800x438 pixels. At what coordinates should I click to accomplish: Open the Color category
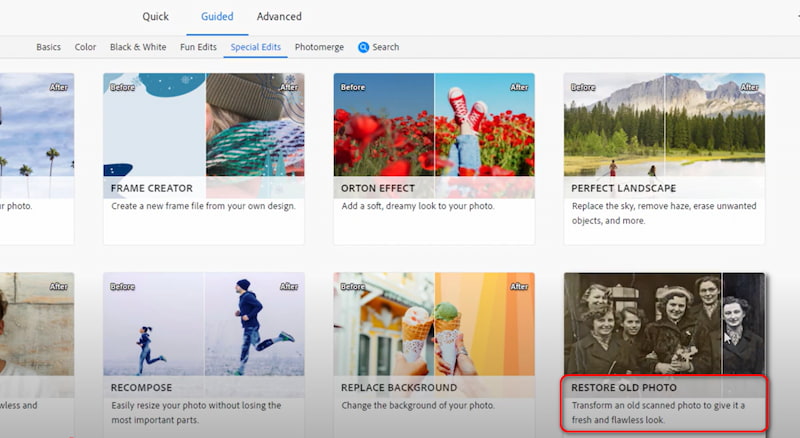pyautogui.click(x=85, y=47)
